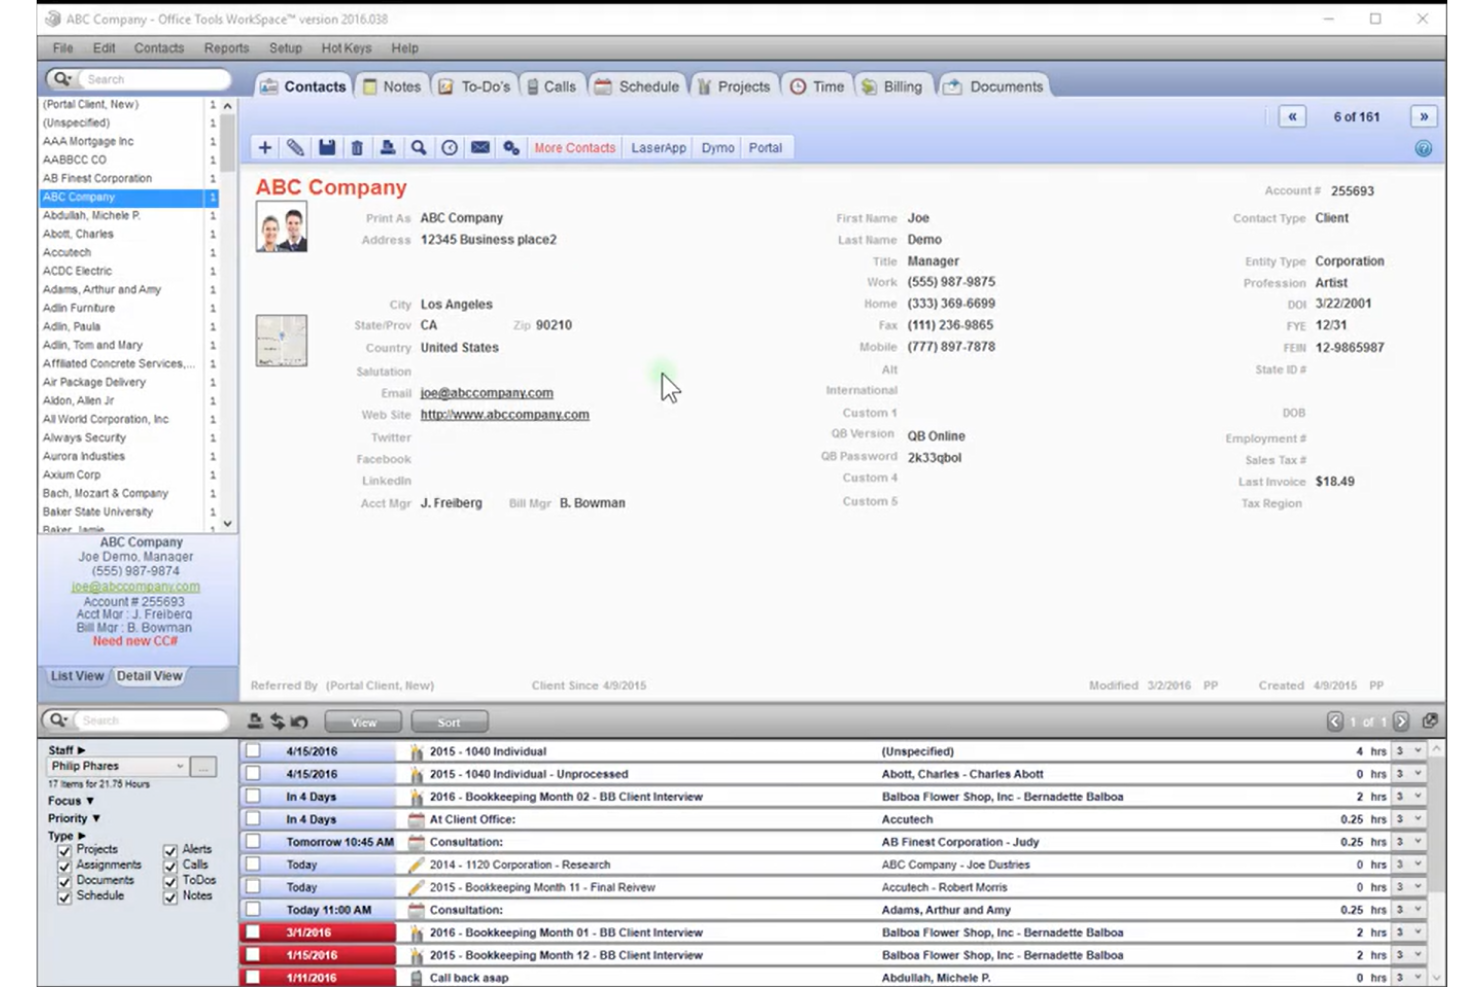
Task: Uncheck the Alerts type checkbox
Action: tap(170, 850)
